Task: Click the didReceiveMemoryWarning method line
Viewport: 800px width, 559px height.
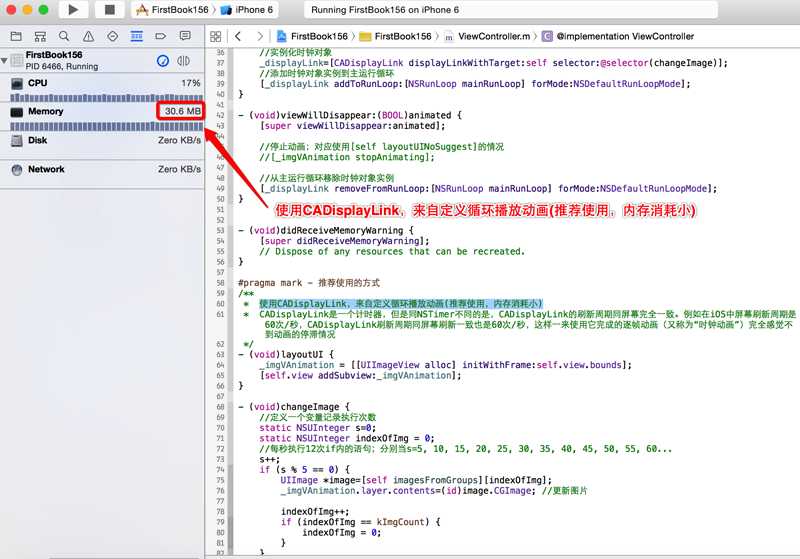Action: pos(326,231)
